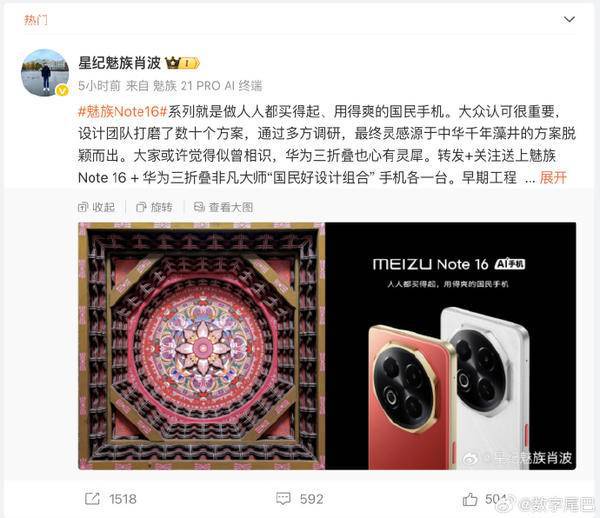Open the 1518 reposts count
600x518 pixels.
[x=122, y=499]
